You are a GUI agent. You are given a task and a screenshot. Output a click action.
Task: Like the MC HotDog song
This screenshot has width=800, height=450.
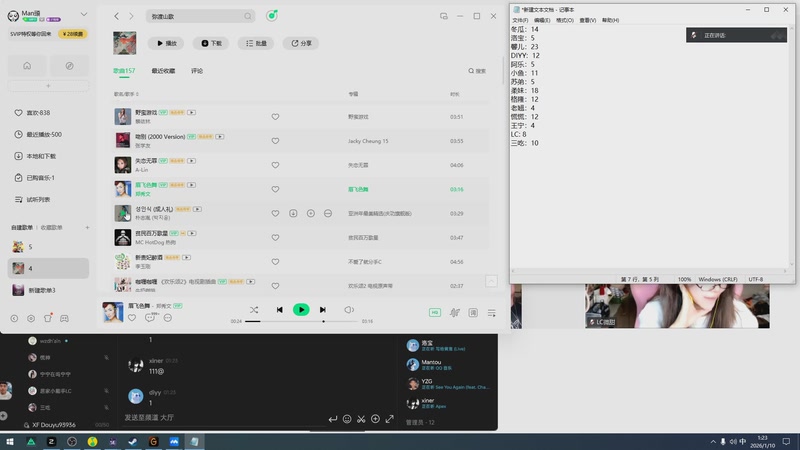coord(275,237)
